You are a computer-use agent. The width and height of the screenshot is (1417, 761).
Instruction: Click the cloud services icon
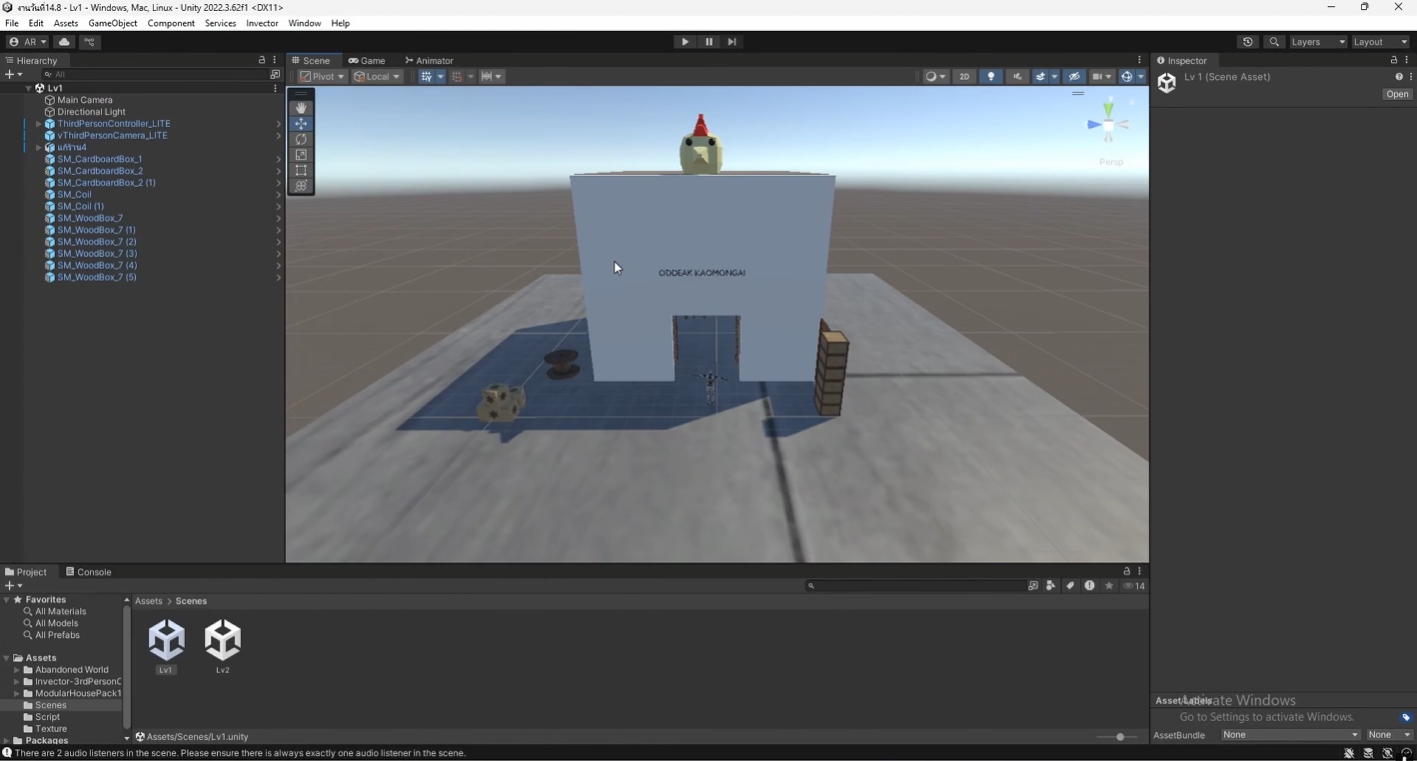(x=64, y=42)
